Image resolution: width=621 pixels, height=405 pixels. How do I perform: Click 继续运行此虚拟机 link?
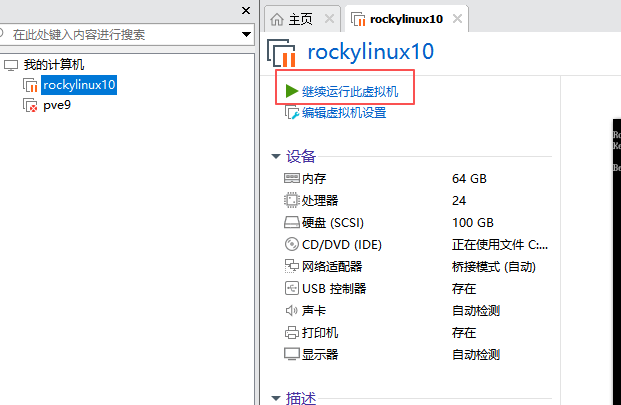[x=350, y=91]
